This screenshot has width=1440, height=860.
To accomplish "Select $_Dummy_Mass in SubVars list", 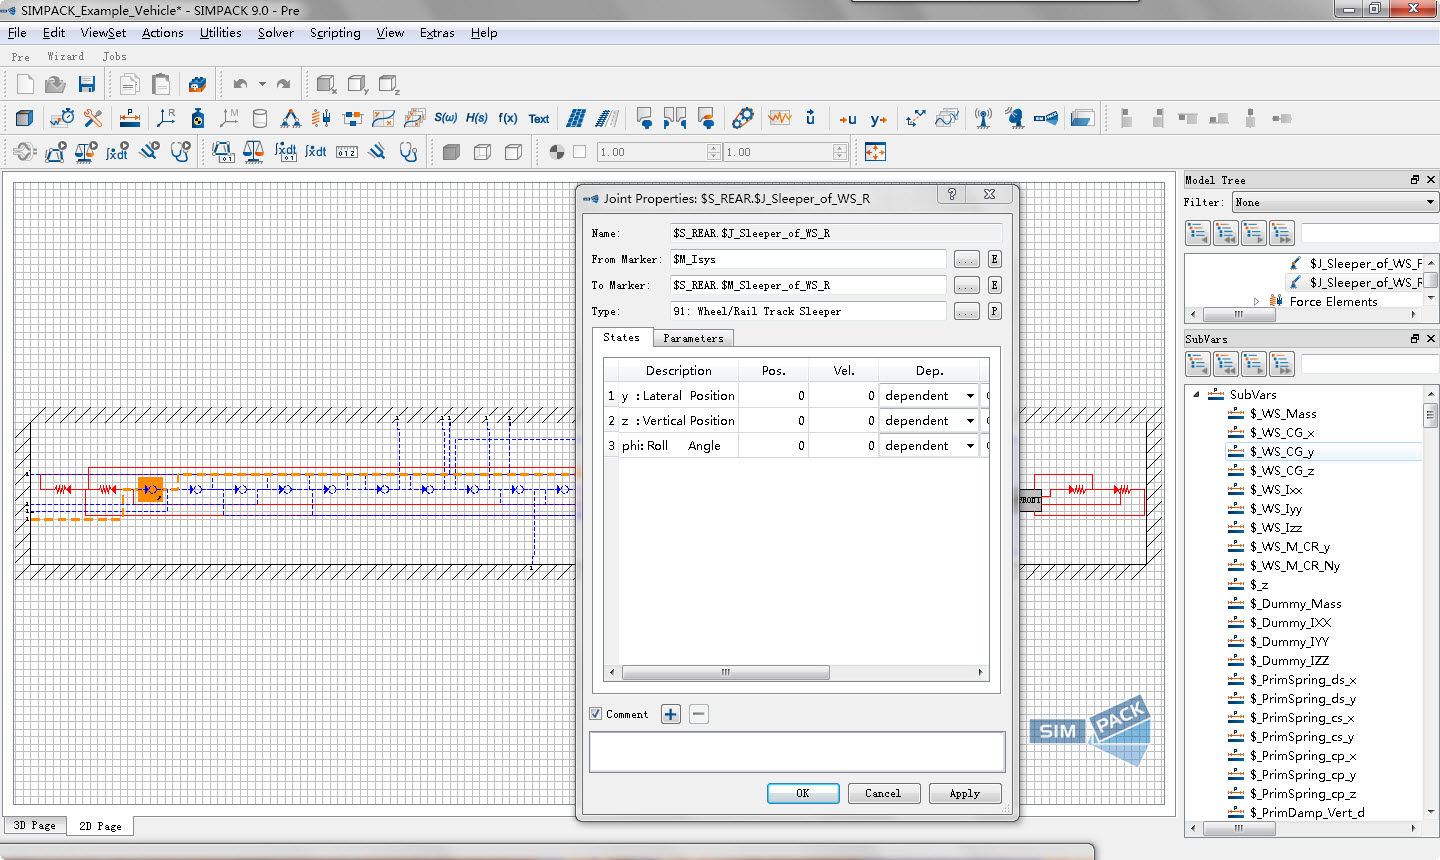I will click(x=1295, y=604).
